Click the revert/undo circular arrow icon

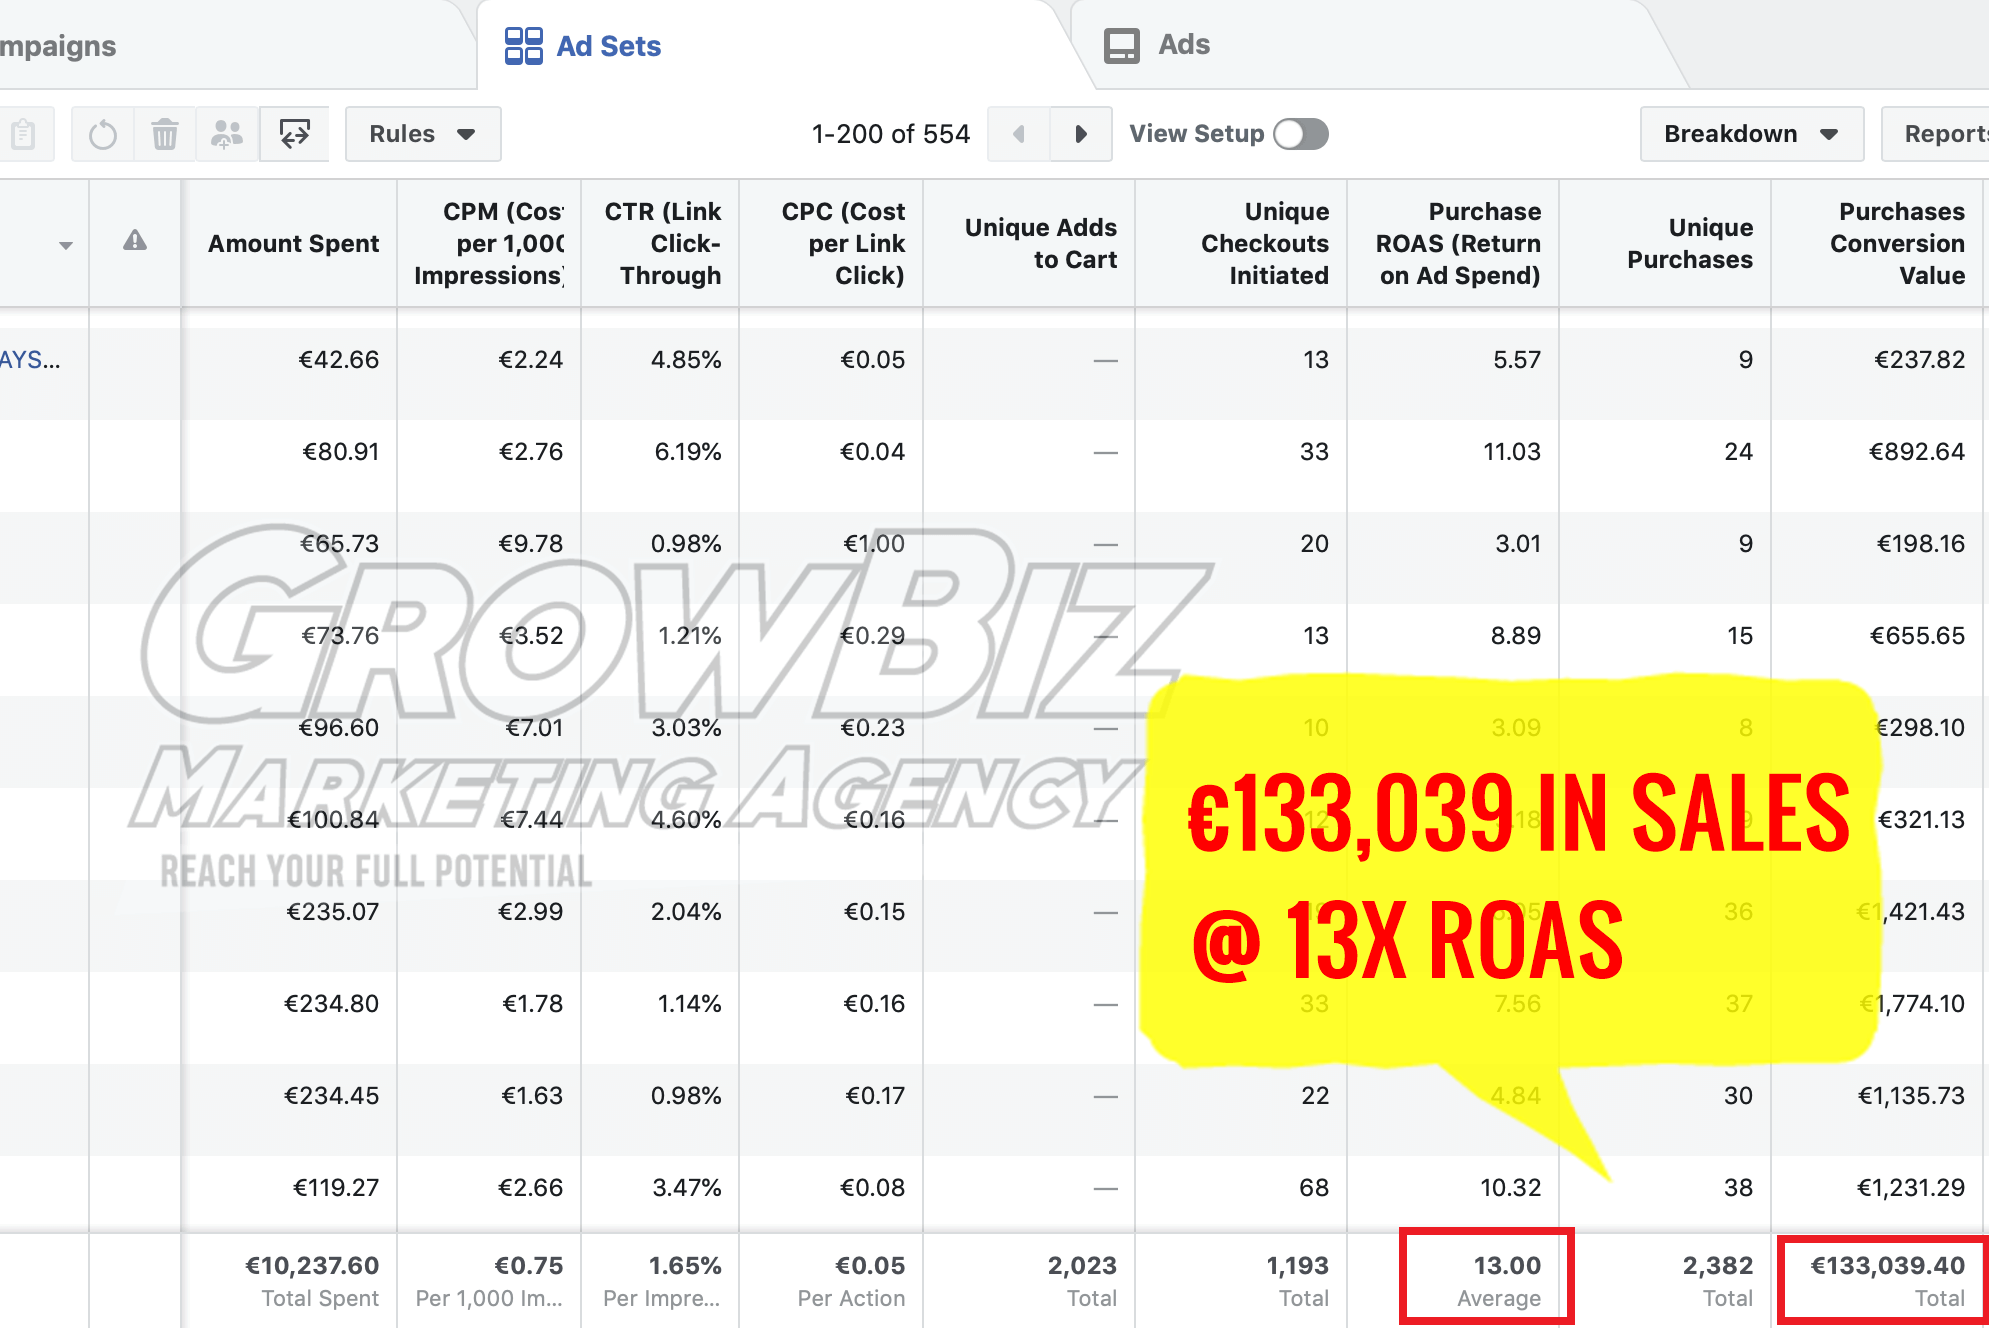coord(103,134)
